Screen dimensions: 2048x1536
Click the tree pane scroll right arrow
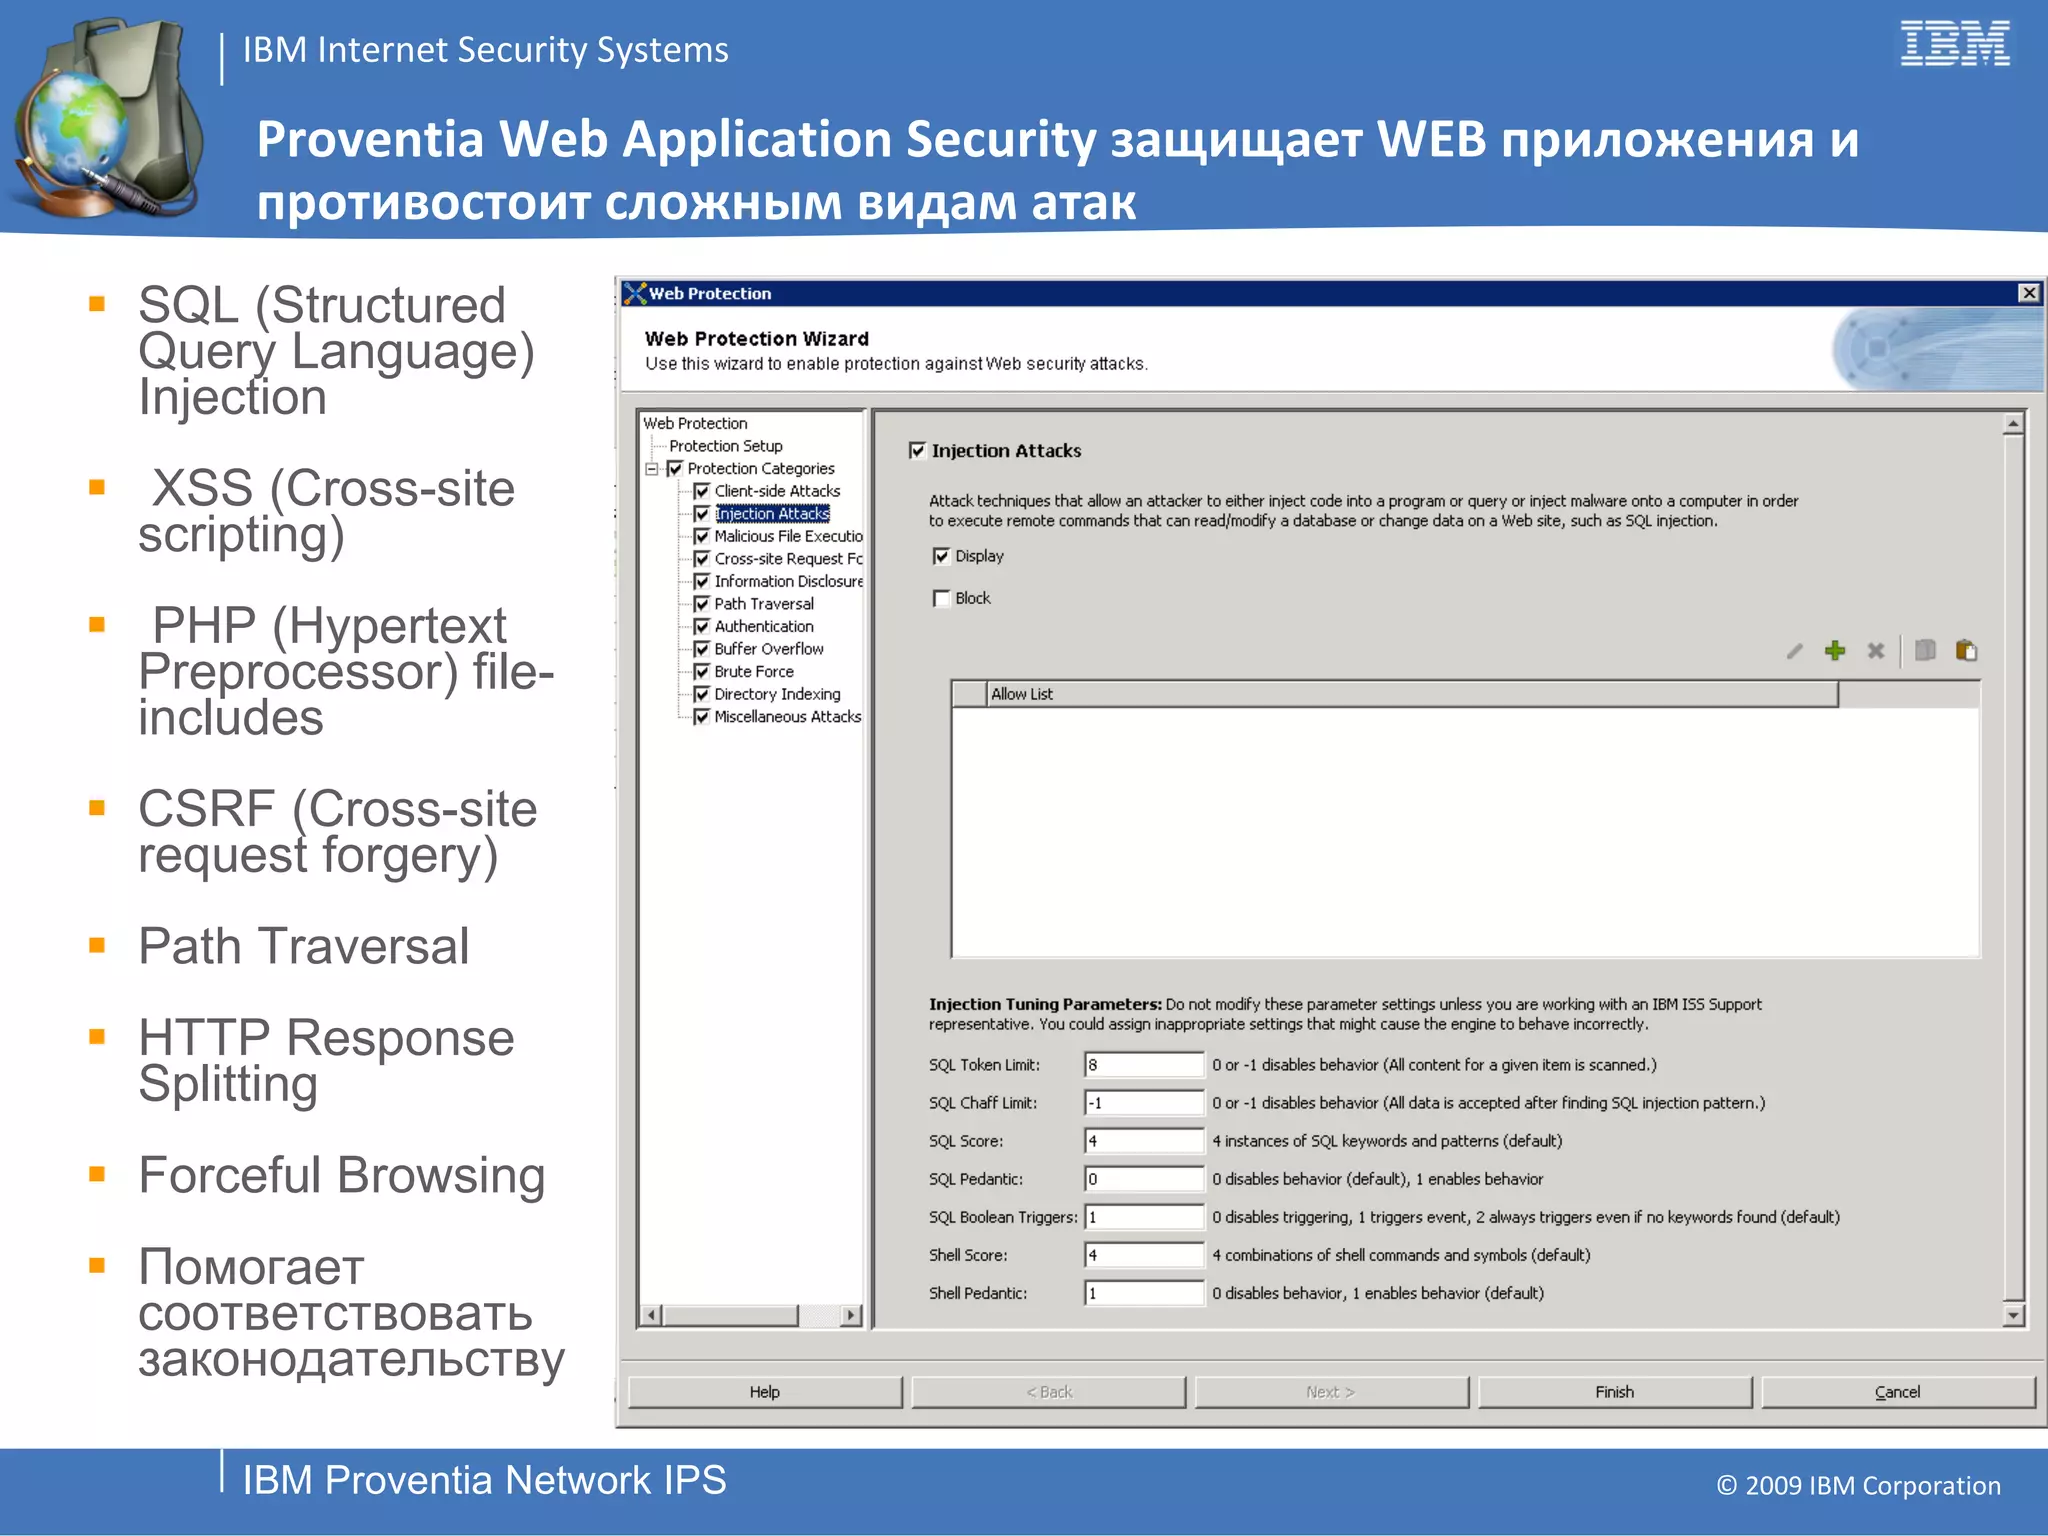pyautogui.click(x=851, y=1315)
